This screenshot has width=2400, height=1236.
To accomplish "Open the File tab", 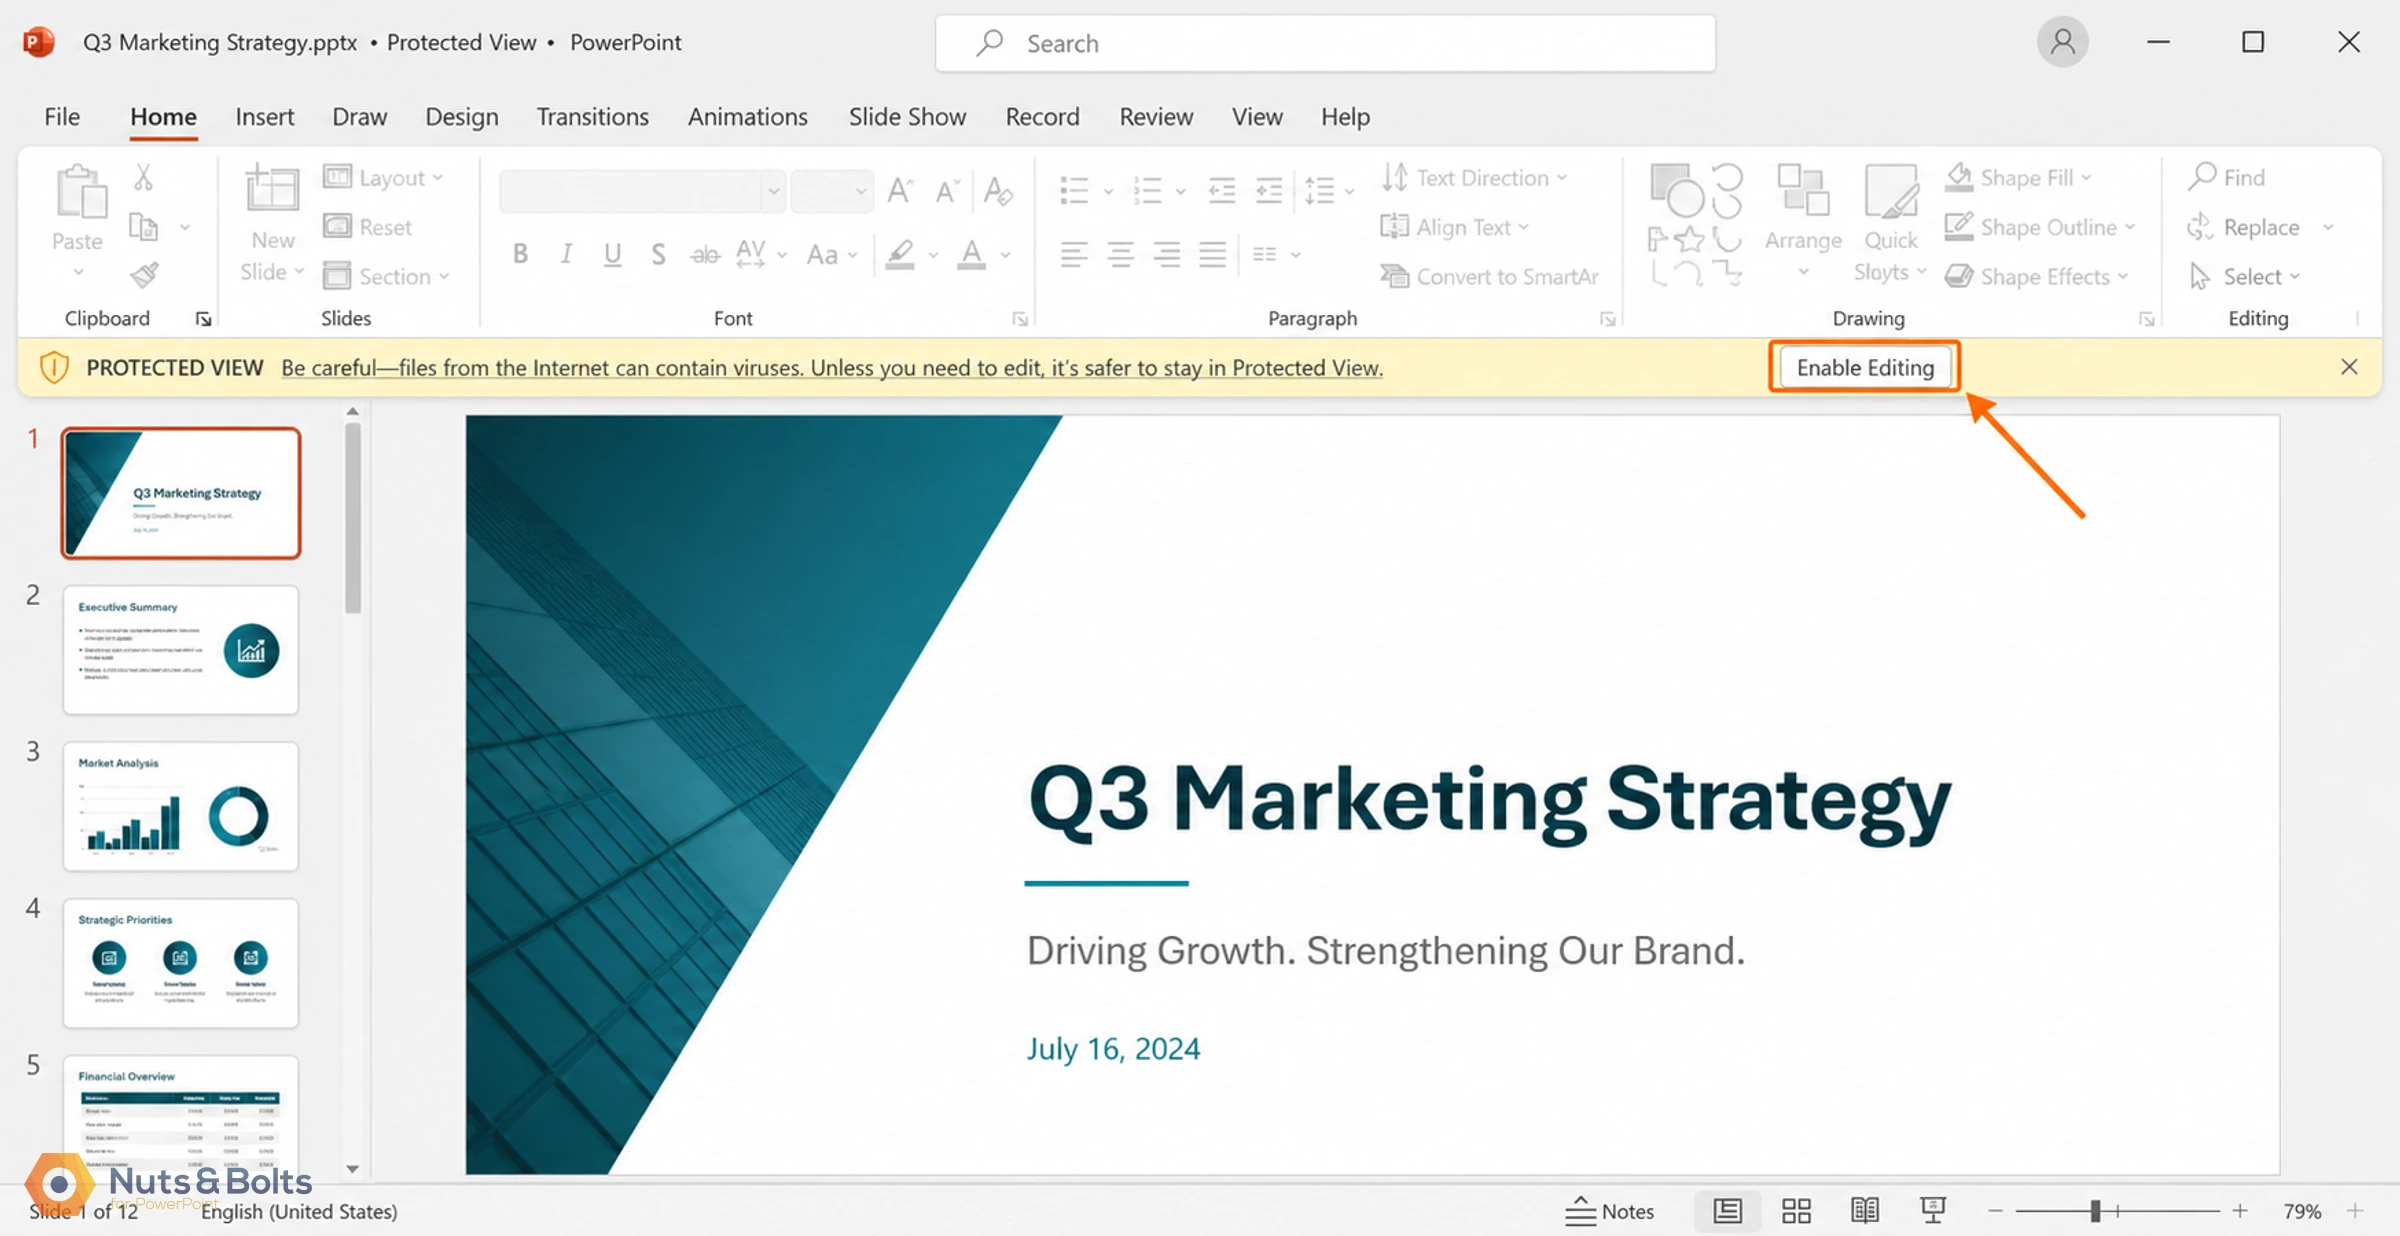I will [62, 117].
